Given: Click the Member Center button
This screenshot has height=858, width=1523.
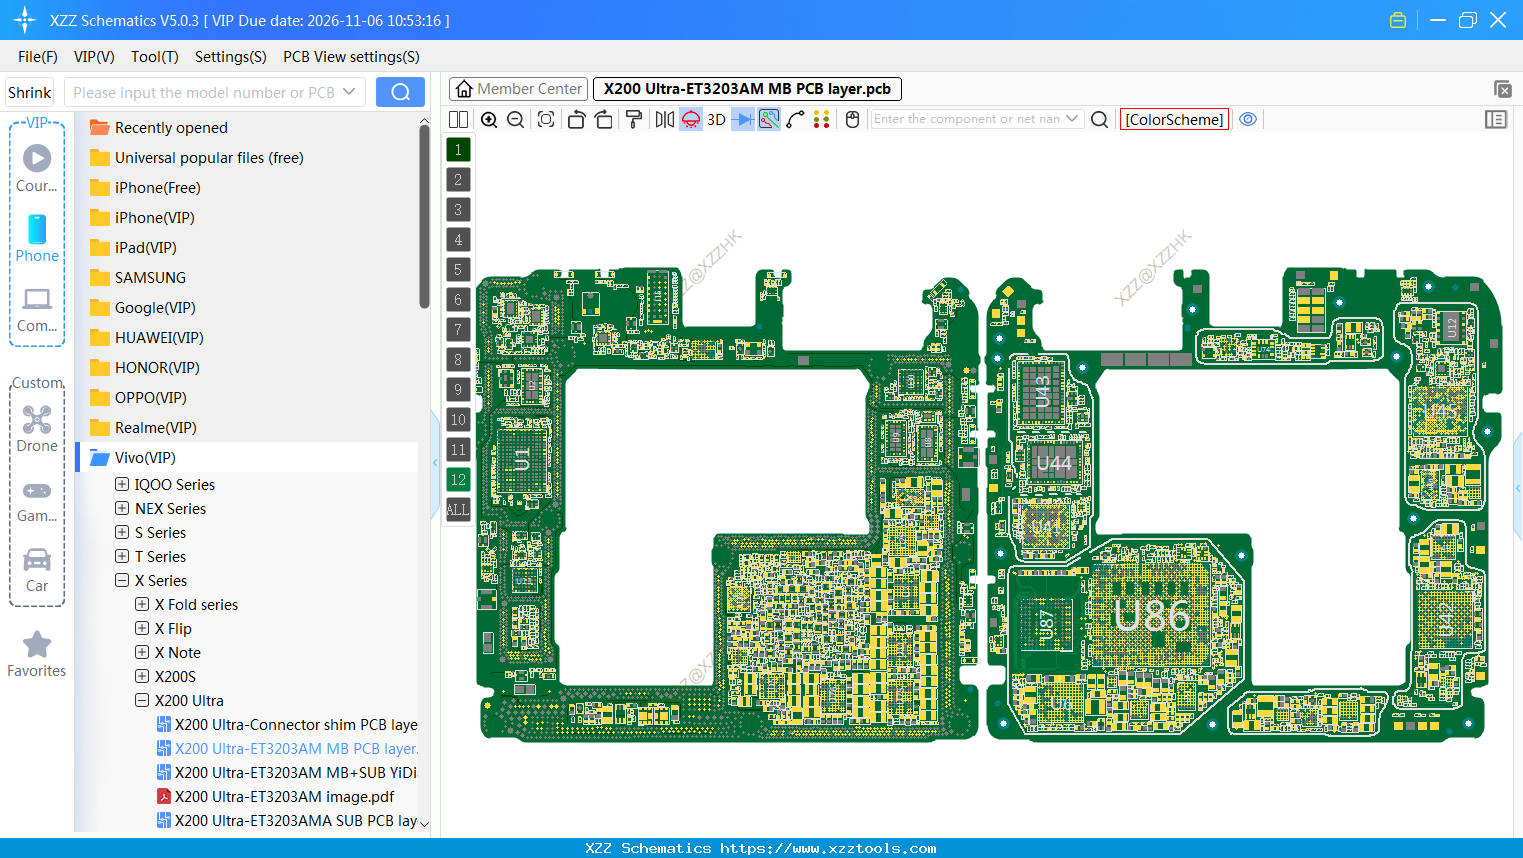Looking at the screenshot, I should pyautogui.click(x=517, y=88).
